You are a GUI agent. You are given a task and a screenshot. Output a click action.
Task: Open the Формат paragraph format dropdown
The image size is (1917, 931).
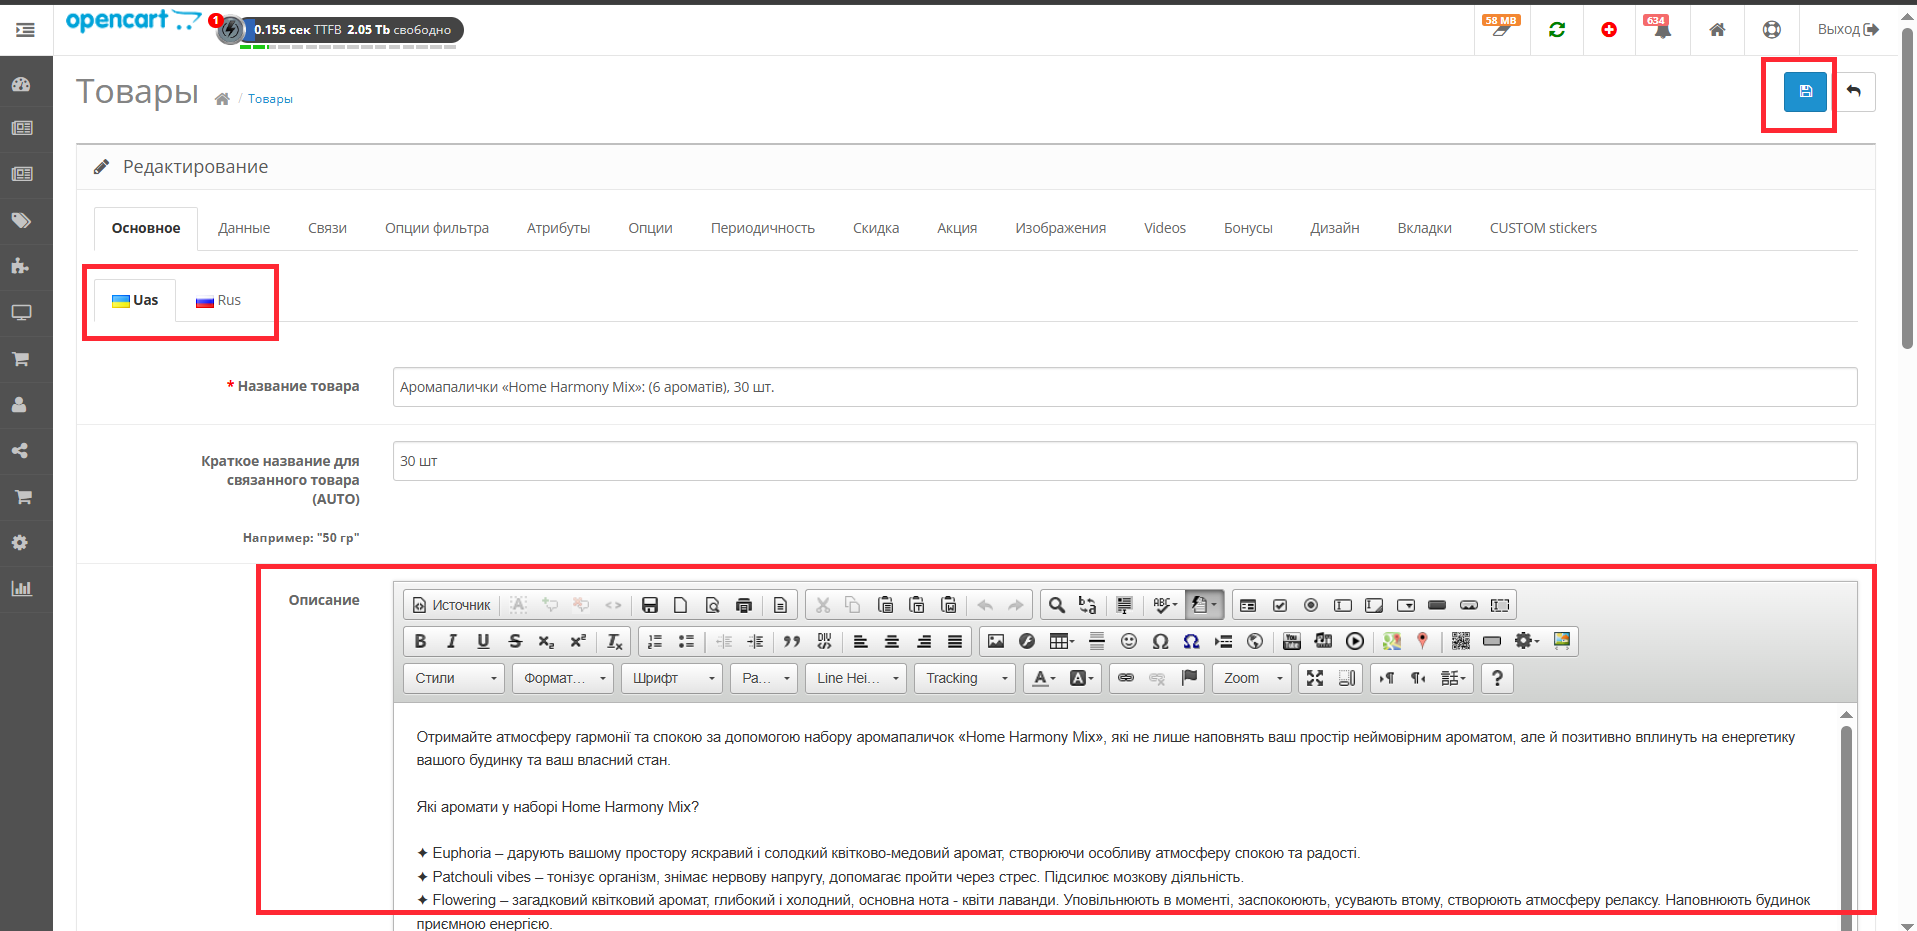coord(563,678)
